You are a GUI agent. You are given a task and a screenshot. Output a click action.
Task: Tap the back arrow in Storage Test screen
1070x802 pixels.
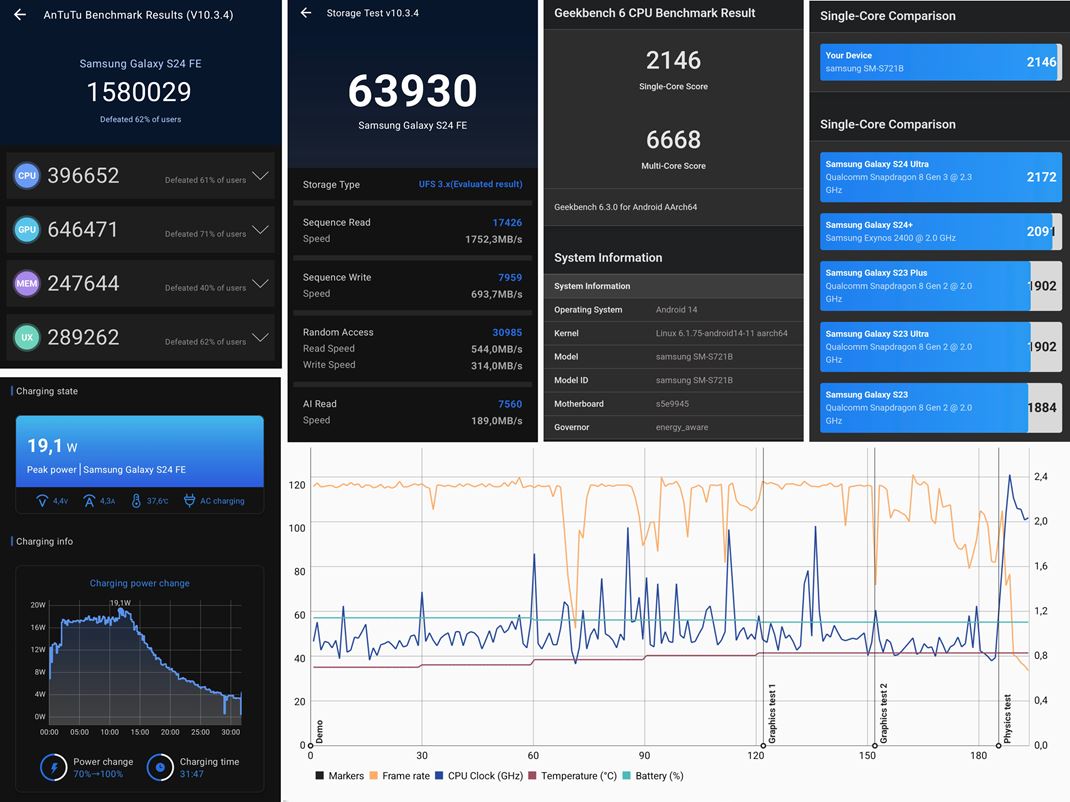point(306,12)
